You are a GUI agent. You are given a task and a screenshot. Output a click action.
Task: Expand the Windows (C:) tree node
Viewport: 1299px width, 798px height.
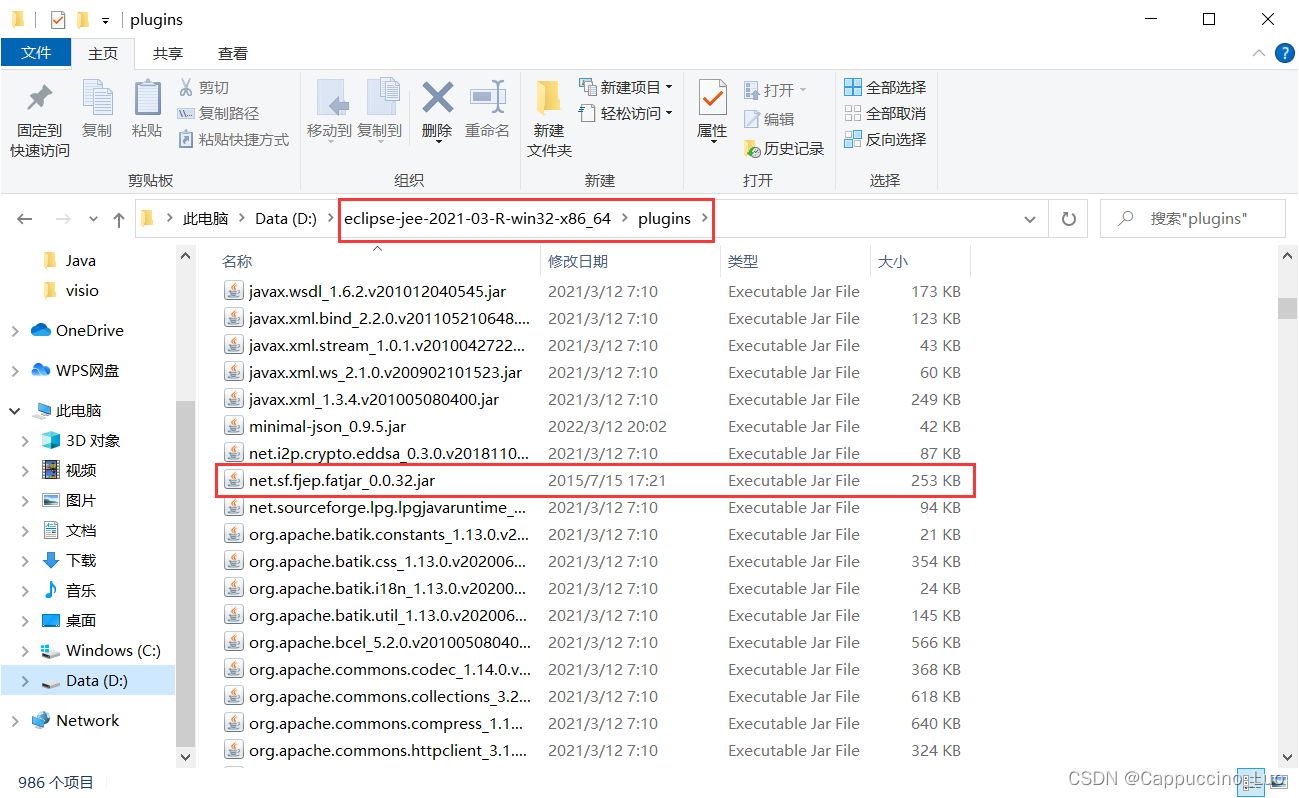(x=26, y=651)
